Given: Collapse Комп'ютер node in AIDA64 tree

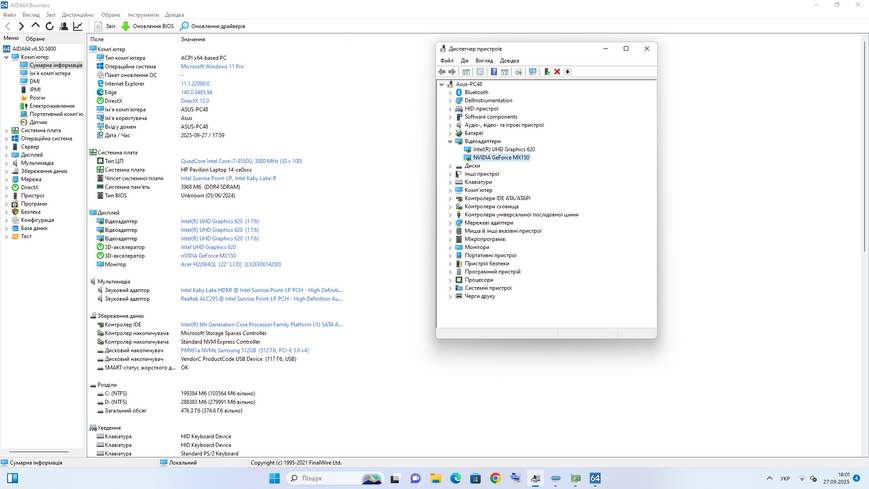Looking at the screenshot, I should [6, 57].
